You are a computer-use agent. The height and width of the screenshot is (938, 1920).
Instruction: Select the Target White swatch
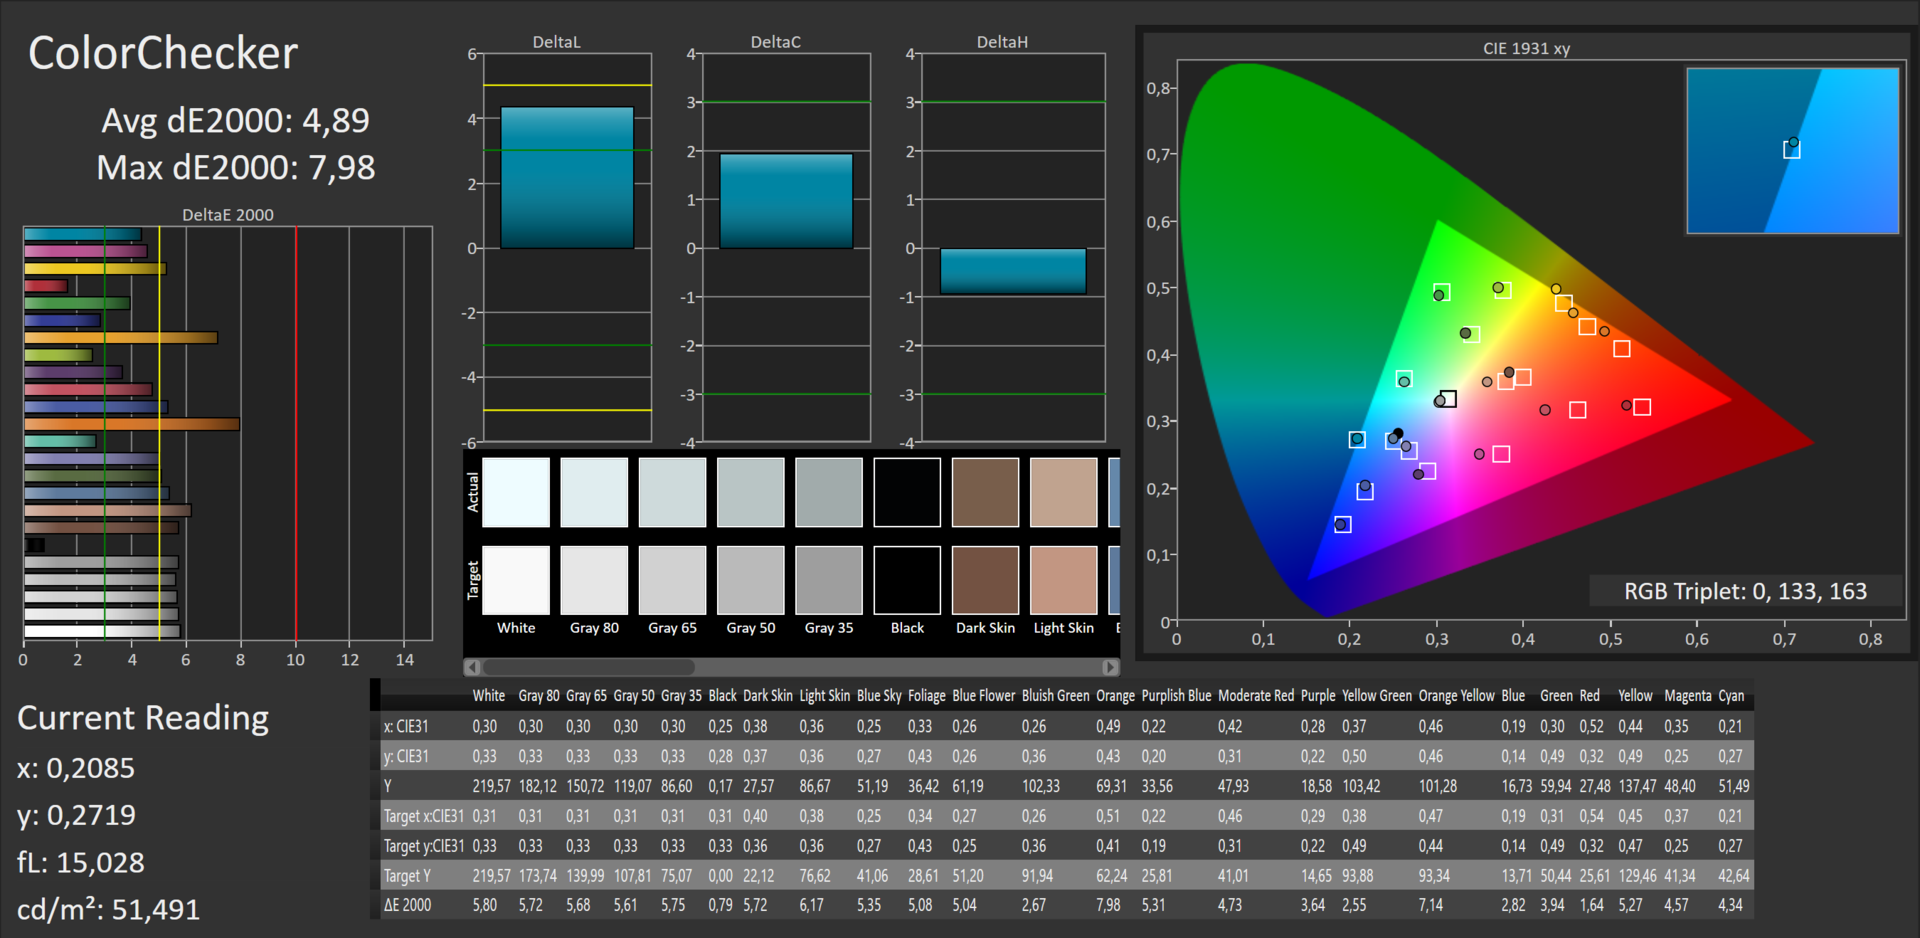(516, 580)
